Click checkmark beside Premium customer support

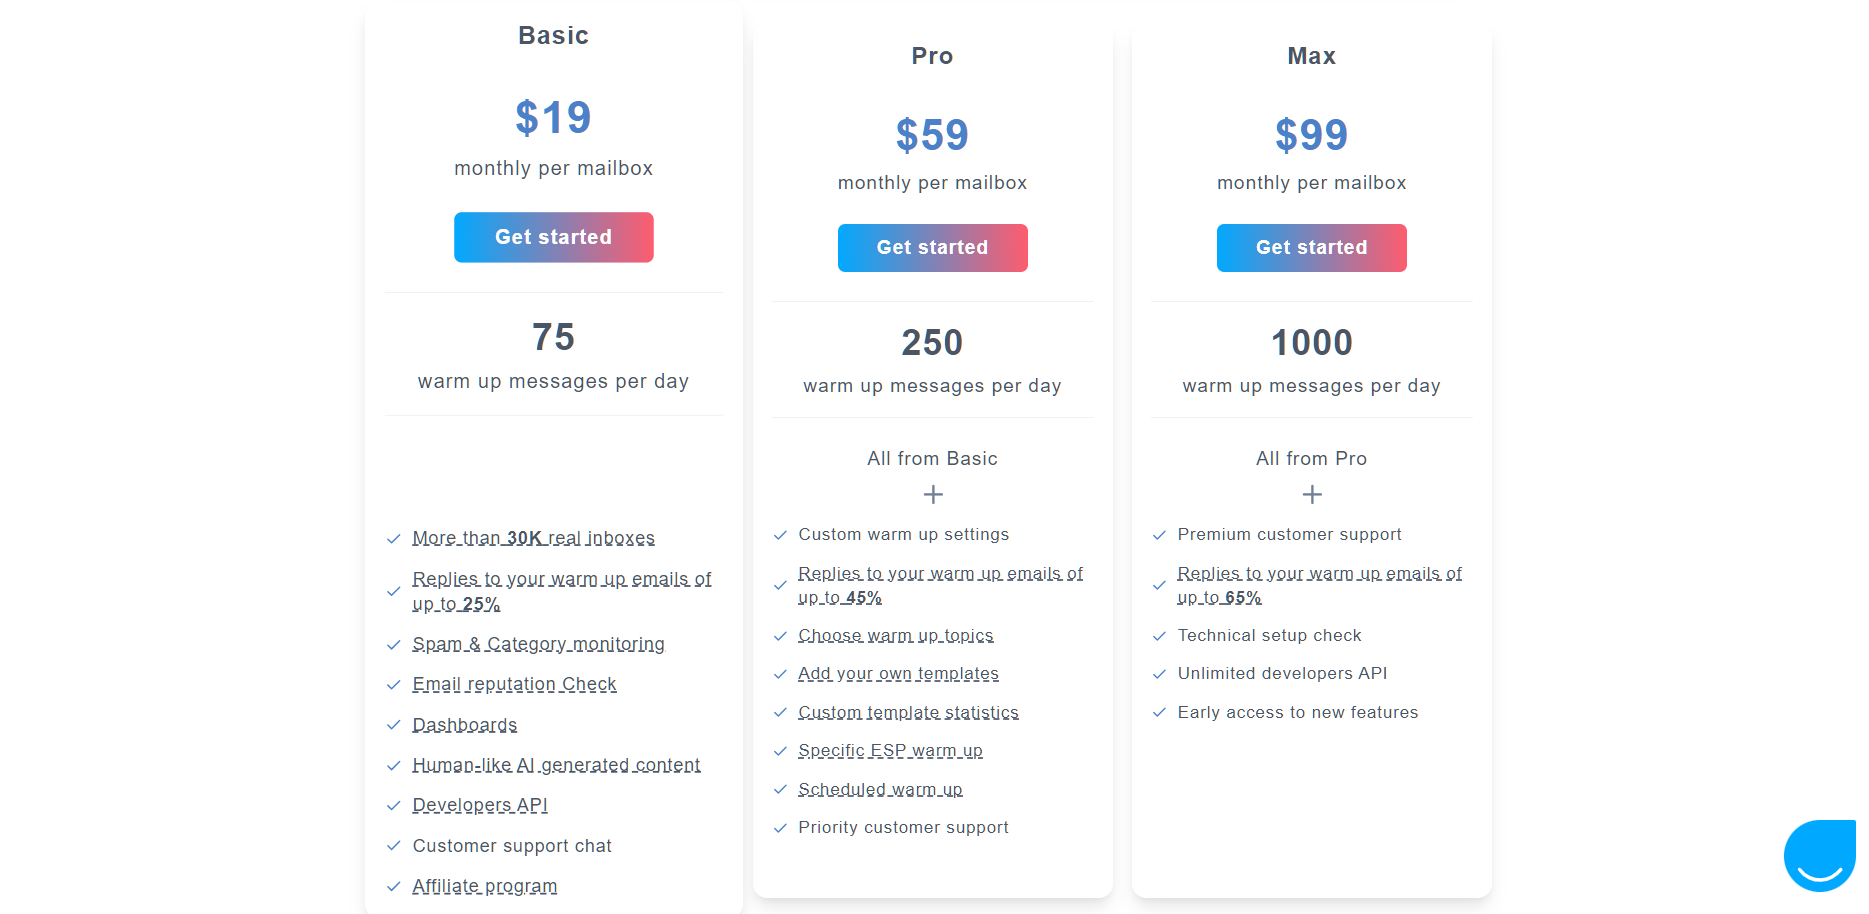[1159, 535]
